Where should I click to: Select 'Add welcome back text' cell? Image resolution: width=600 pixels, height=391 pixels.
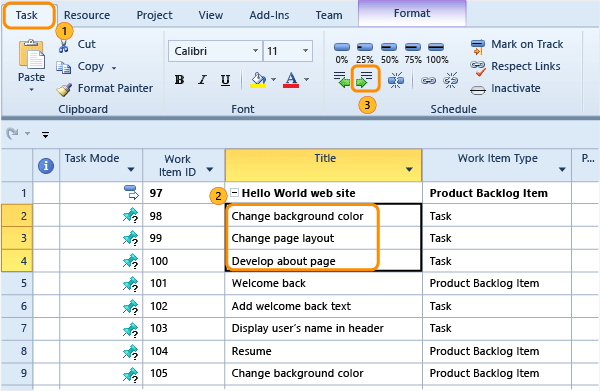click(323, 306)
